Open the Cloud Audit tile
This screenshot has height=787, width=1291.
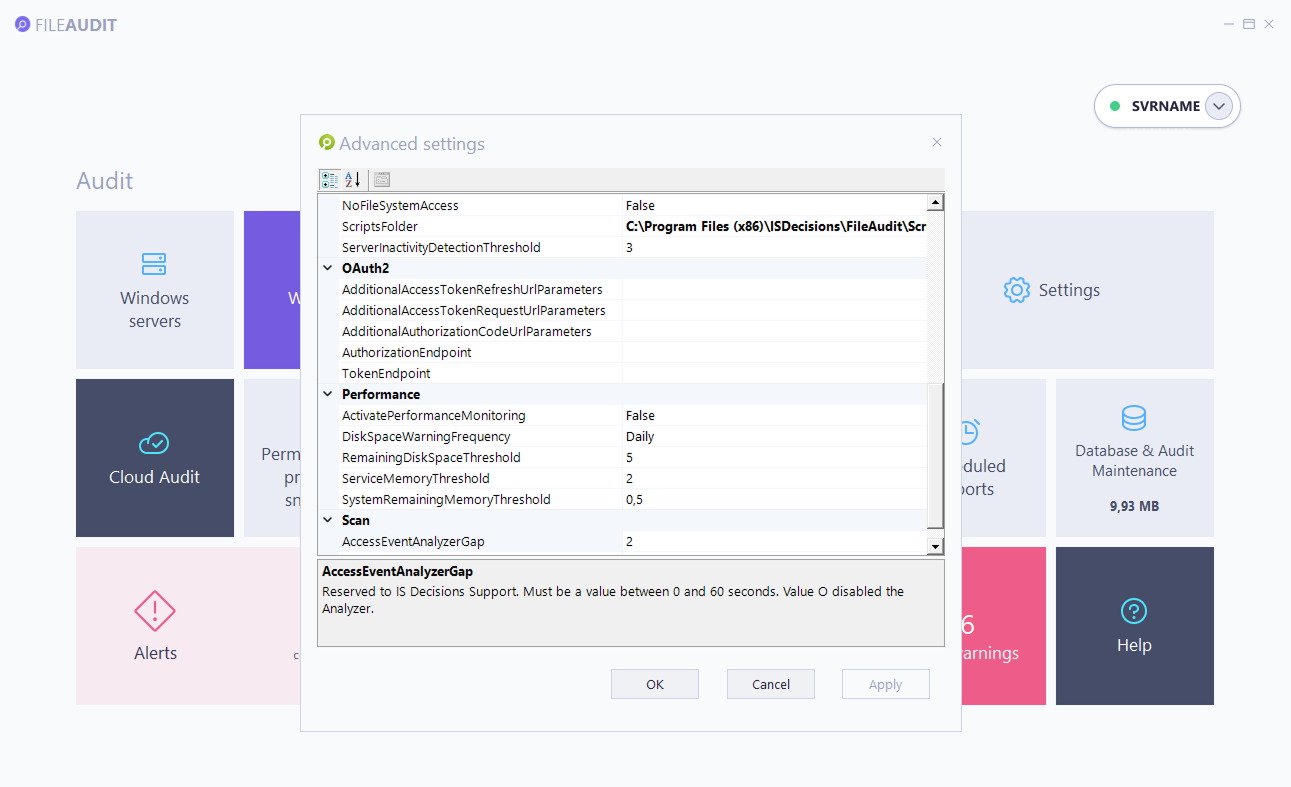click(x=155, y=458)
